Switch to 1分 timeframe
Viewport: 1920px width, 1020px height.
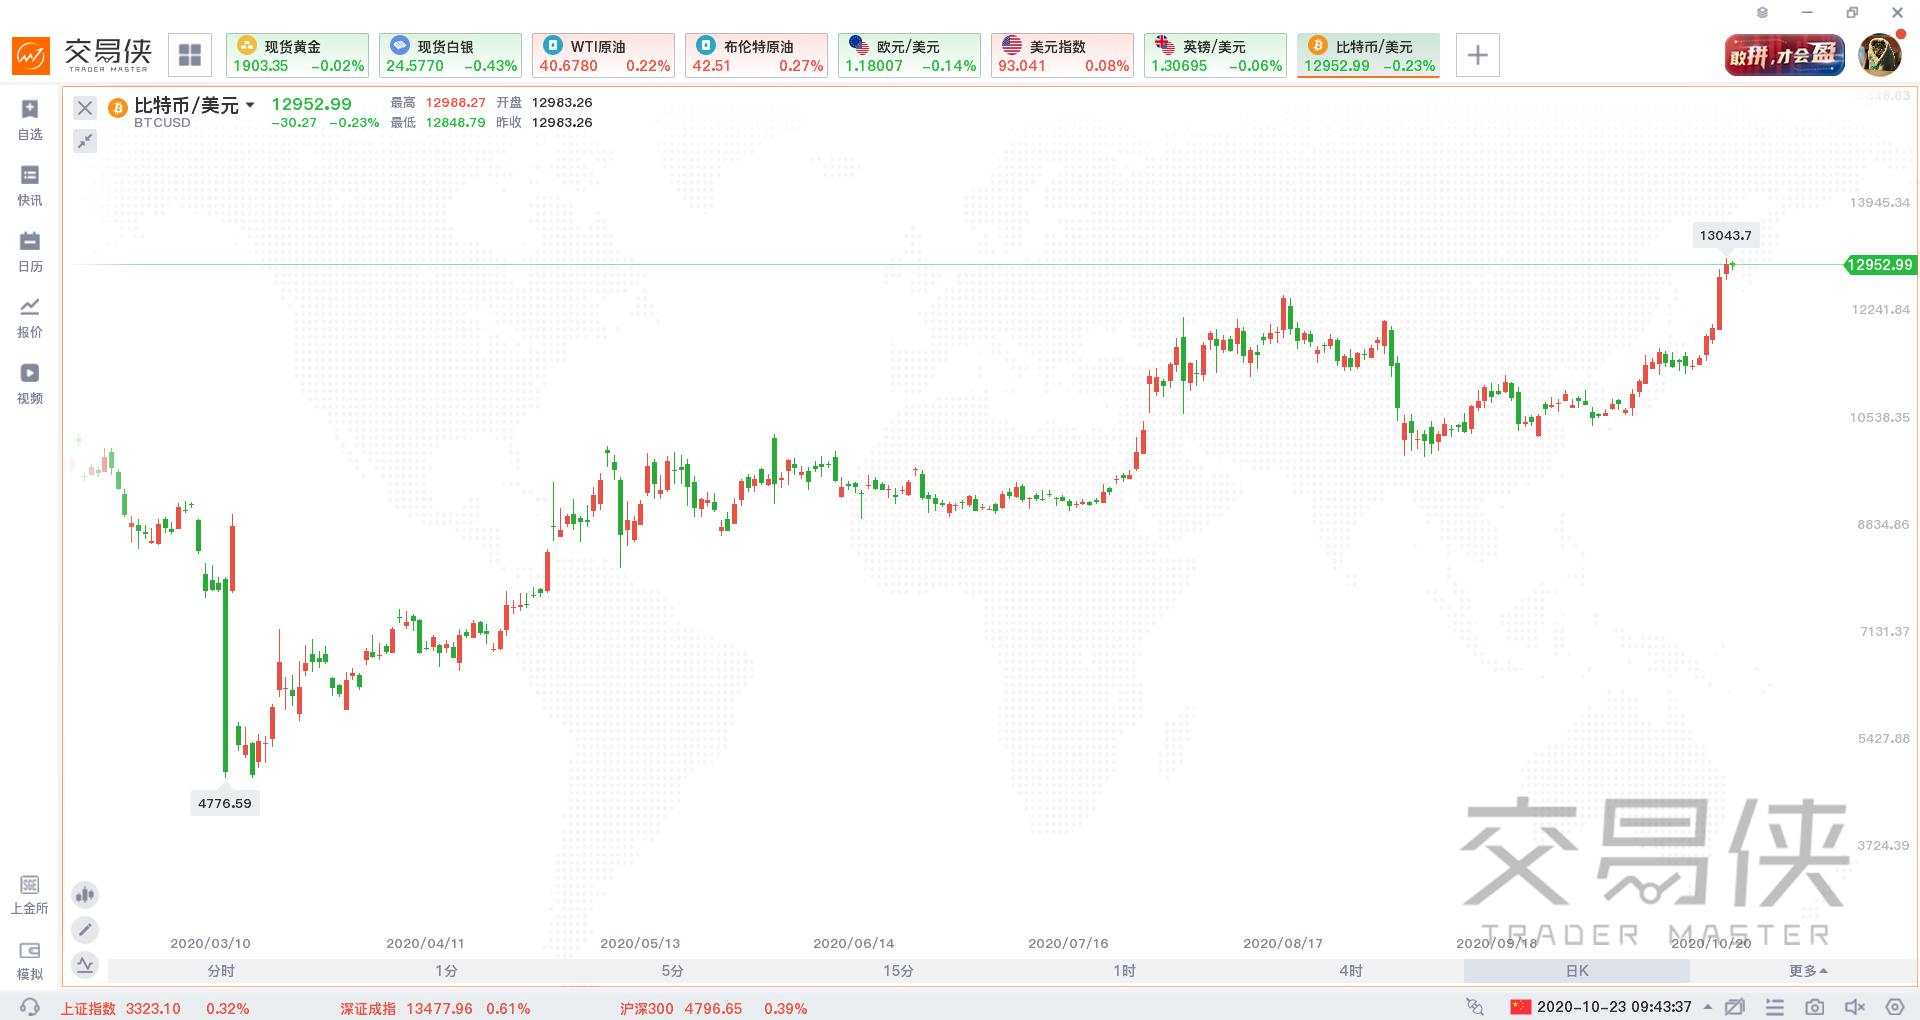click(446, 971)
